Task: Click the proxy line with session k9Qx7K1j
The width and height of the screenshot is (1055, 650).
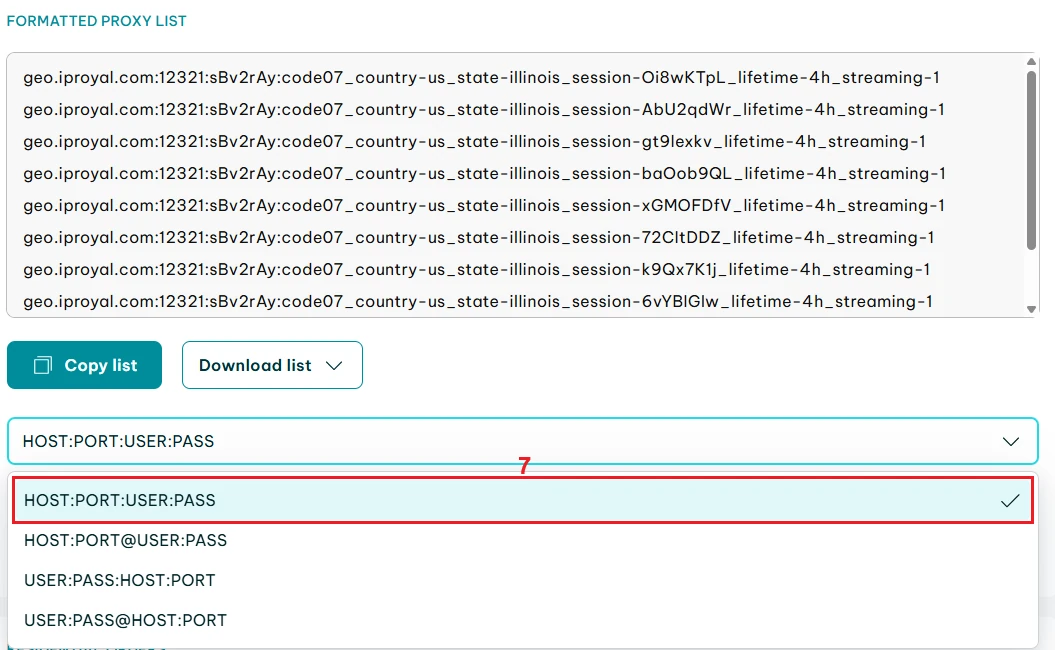Action: pos(477,270)
